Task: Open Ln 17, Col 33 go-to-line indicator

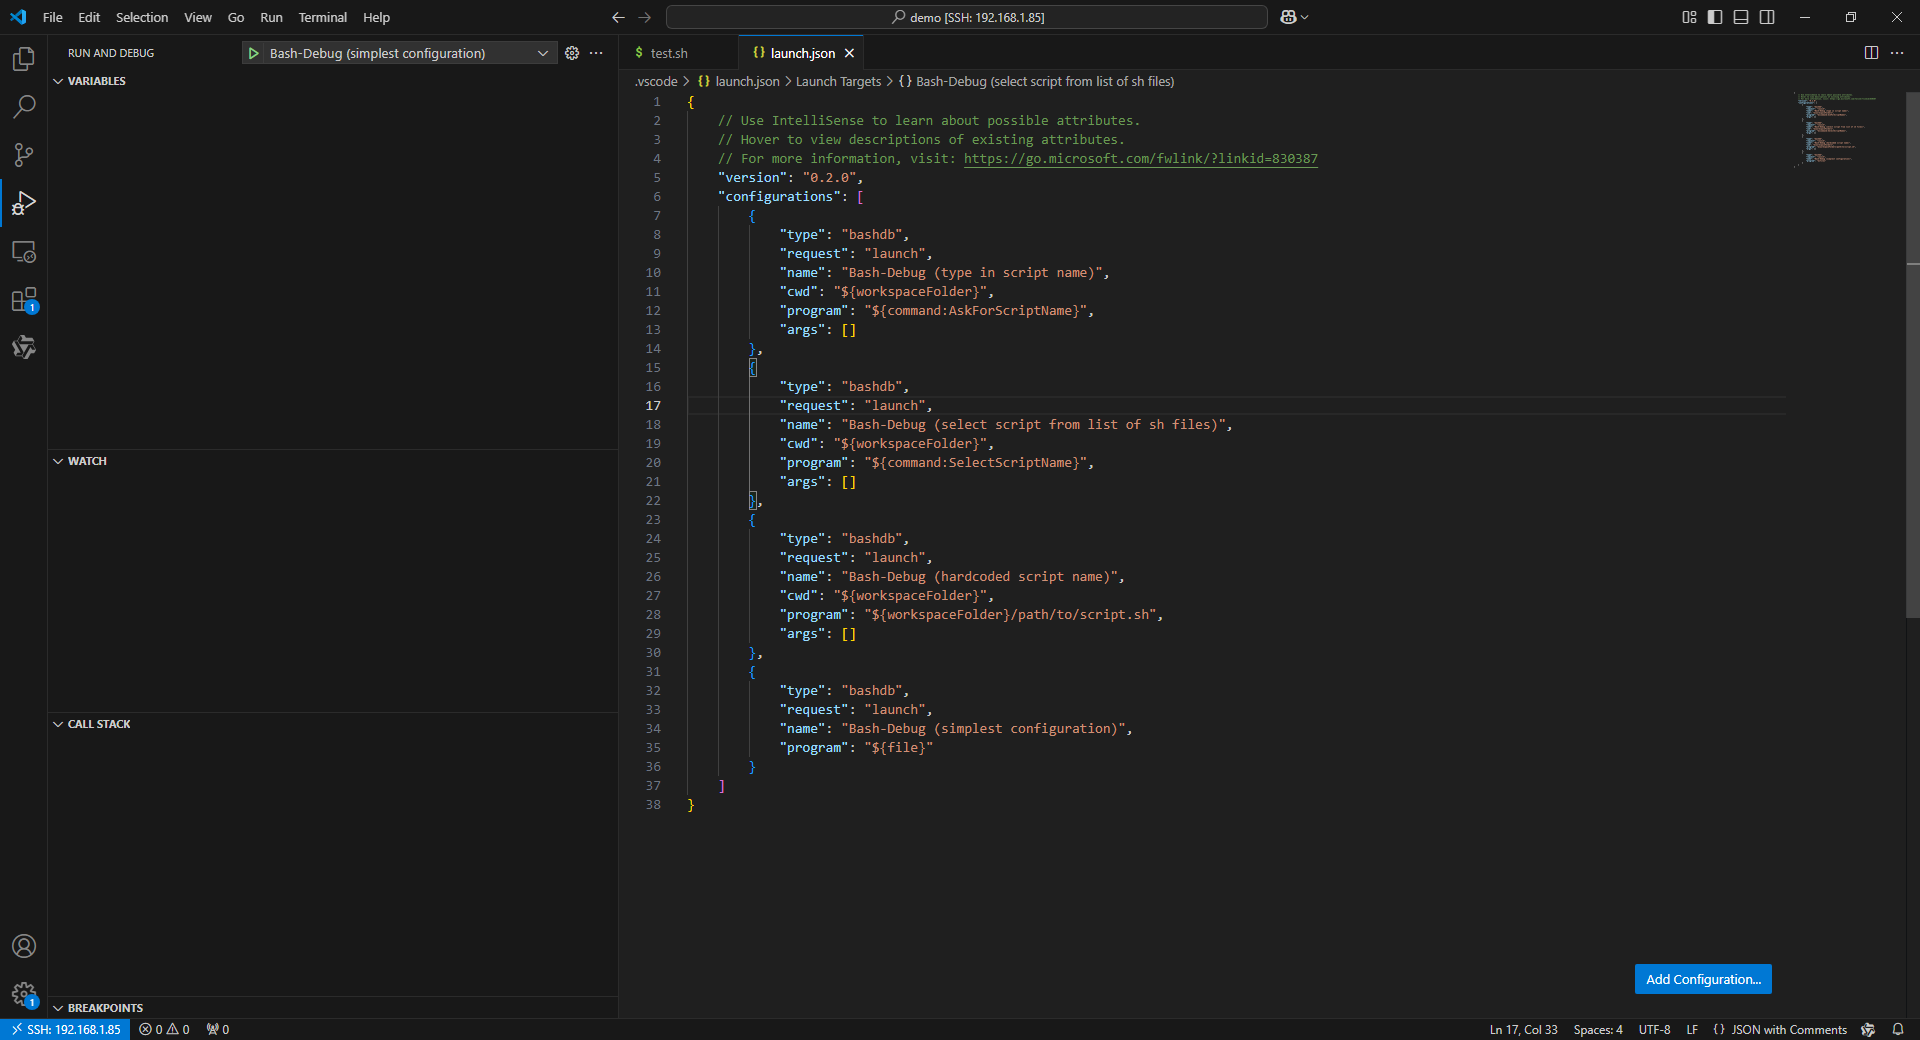Action: [x=1523, y=1029]
